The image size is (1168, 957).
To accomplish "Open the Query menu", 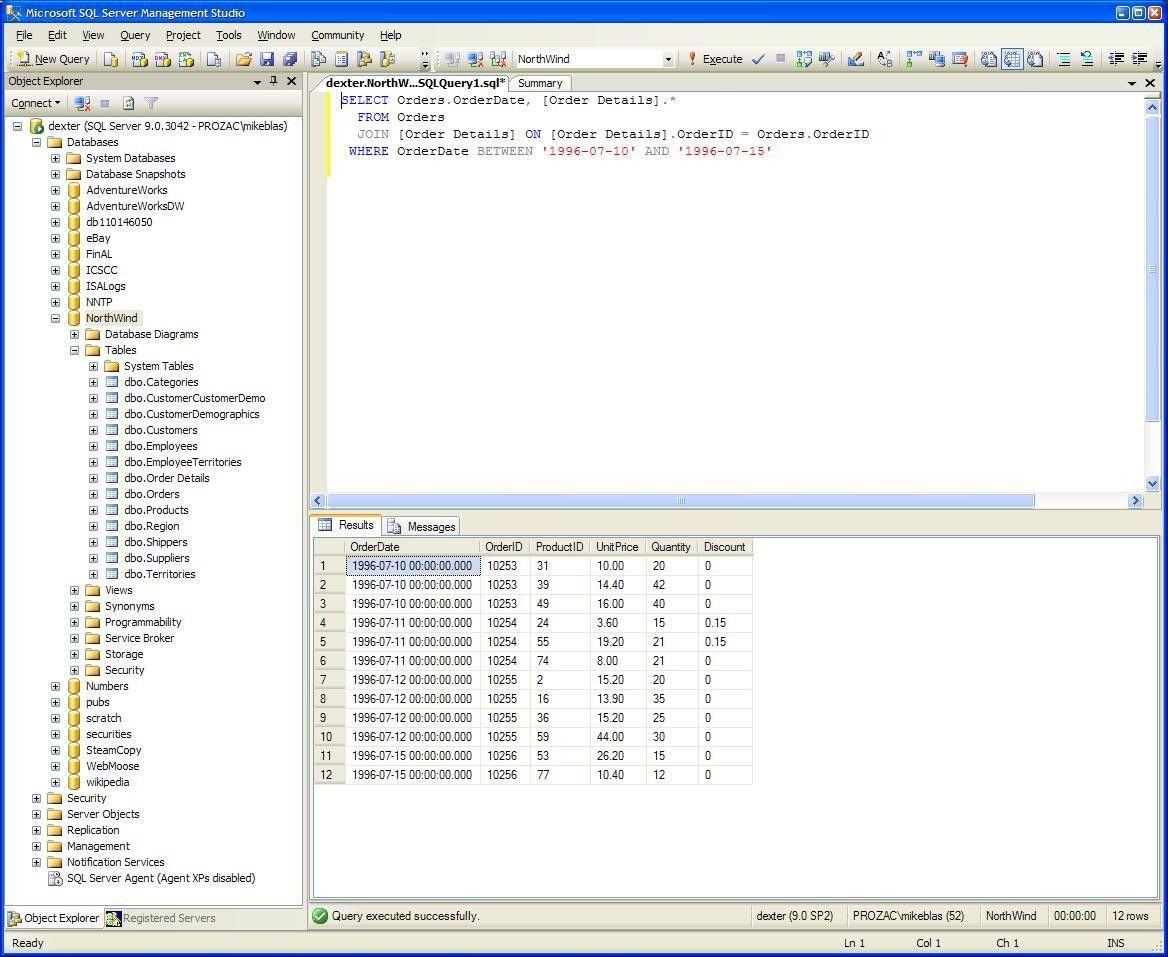I will 135,35.
